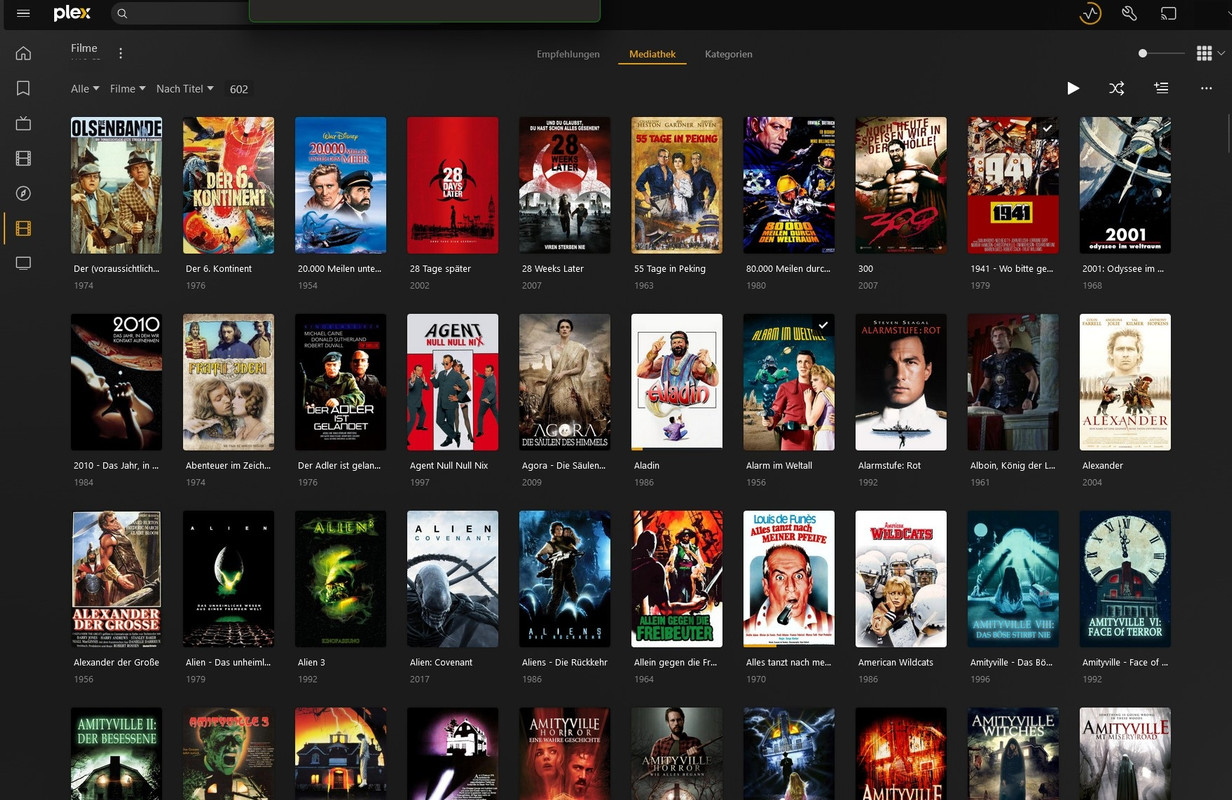Click title Alexander der Große
This screenshot has height=800, width=1232.
[116, 663]
